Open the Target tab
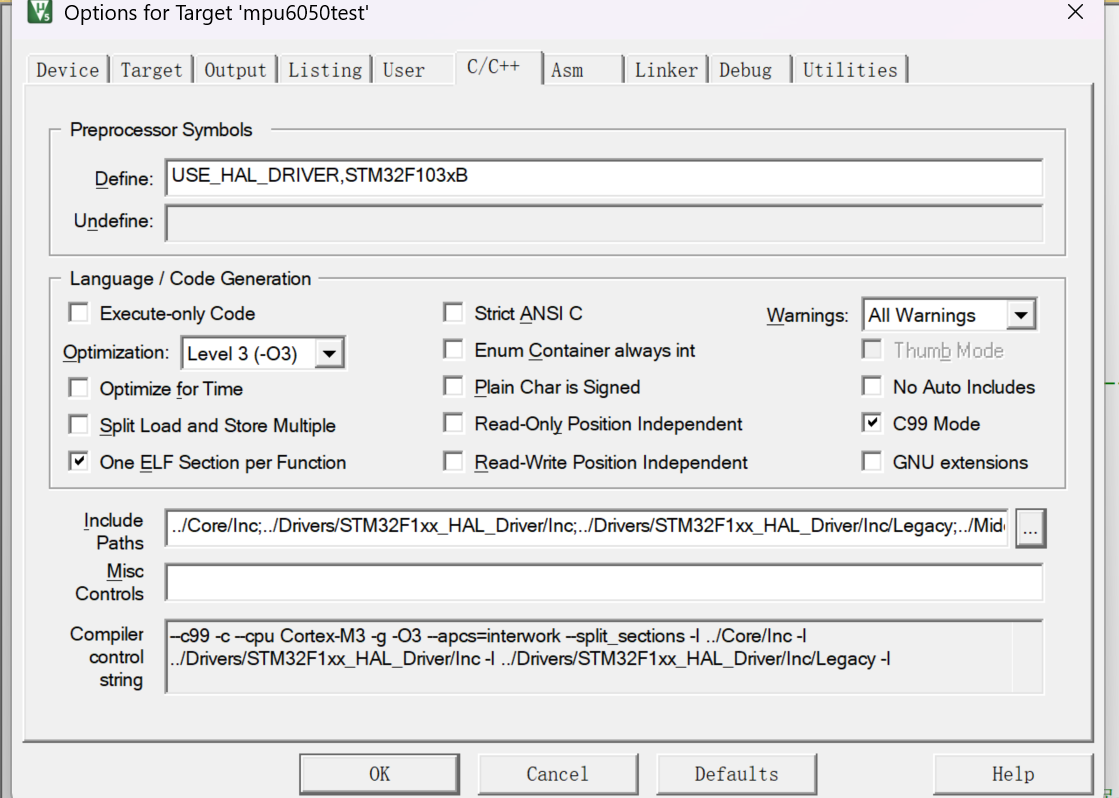 [151, 70]
